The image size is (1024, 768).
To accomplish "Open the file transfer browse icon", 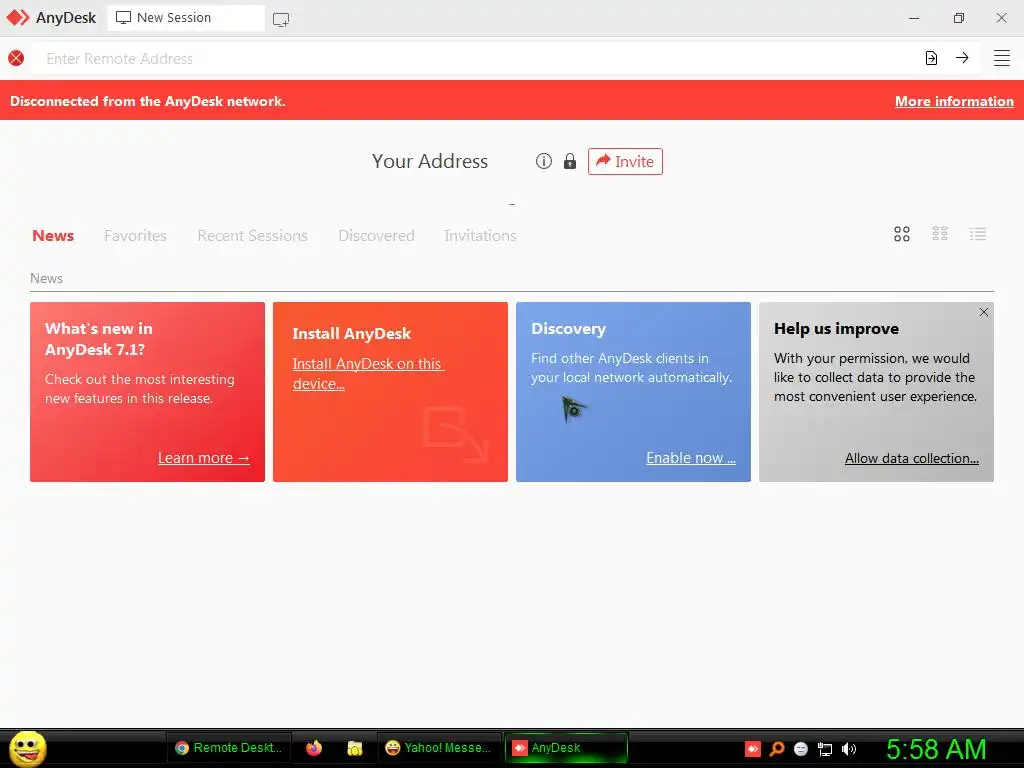I will pyautogui.click(x=931, y=58).
